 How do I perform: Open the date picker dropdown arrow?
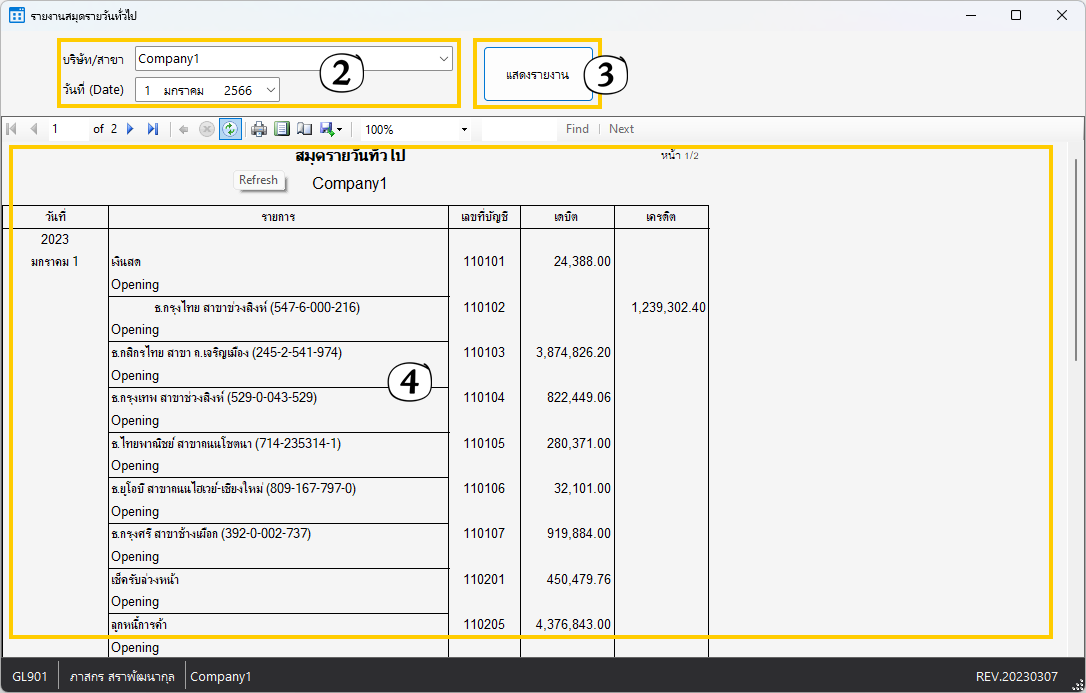coord(270,90)
